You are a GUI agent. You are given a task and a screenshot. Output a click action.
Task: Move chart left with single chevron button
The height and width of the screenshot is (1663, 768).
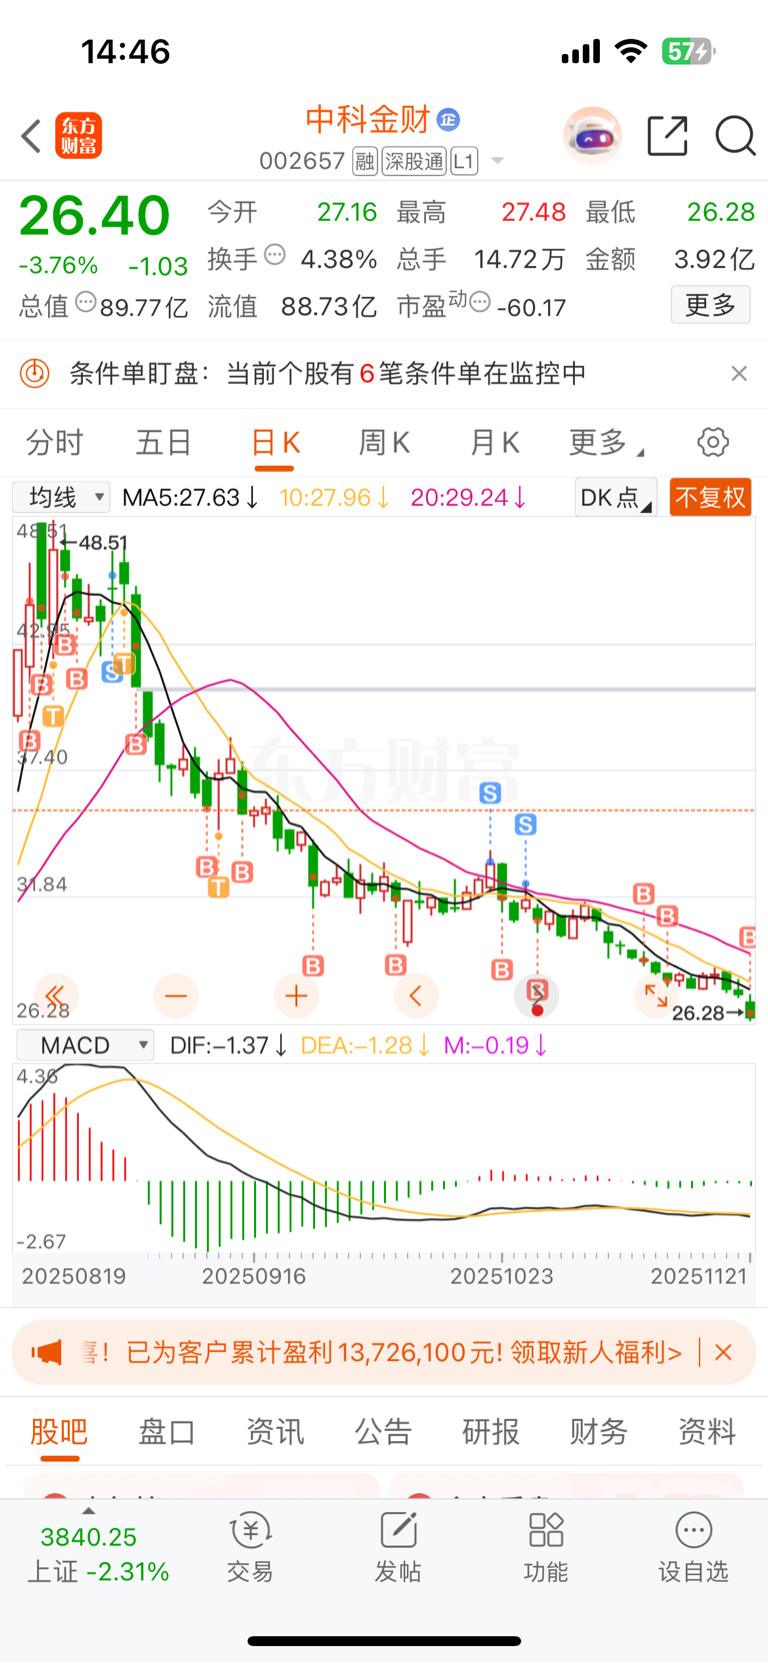pyautogui.click(x=416, y=995)
